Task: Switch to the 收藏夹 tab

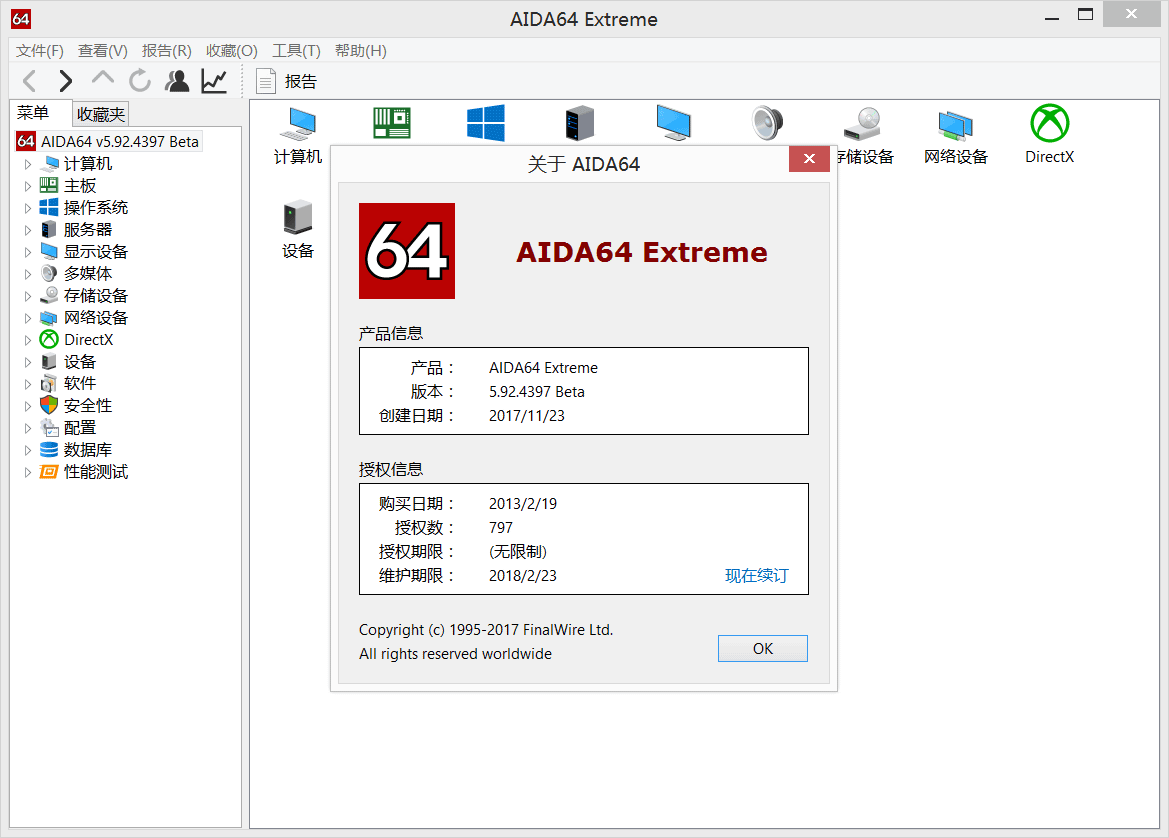Action: [101, 114]
